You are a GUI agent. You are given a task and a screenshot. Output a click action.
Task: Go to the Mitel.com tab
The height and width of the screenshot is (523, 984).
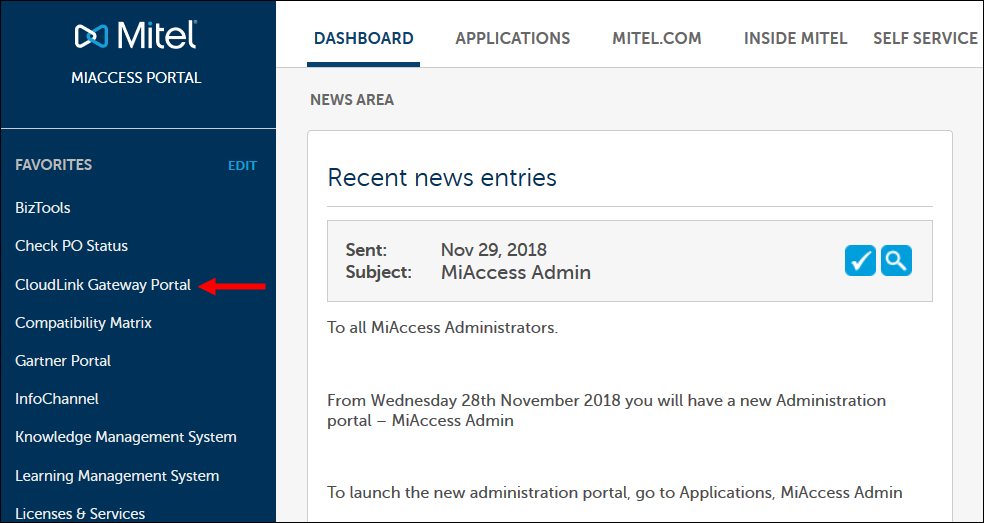tap(657, 39)
